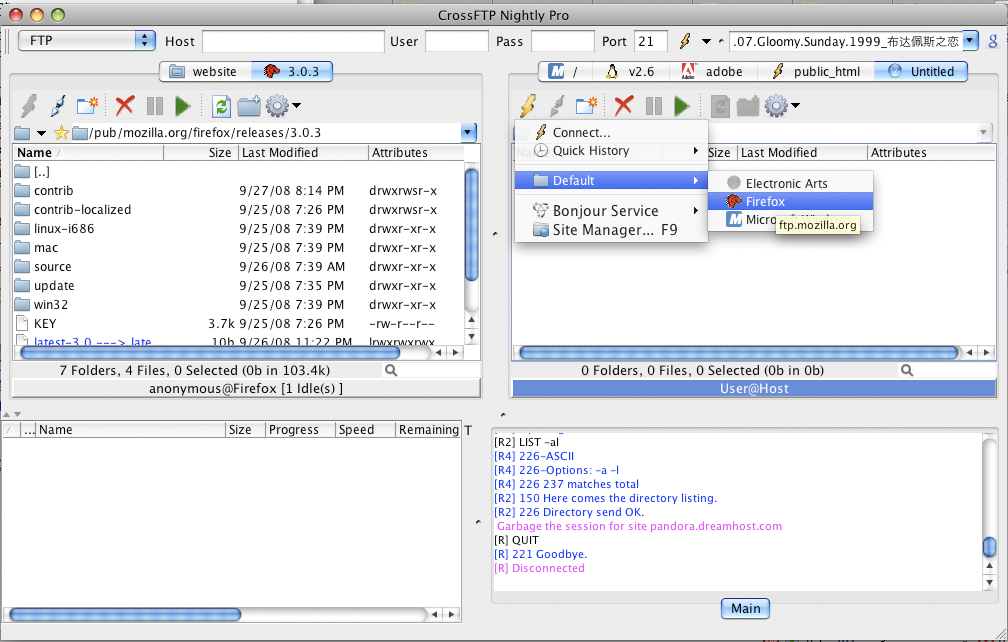Viewport: 1008px width, 642px height.
Task: Create a new folder in the left pane
Action: [x=249, y=106]
